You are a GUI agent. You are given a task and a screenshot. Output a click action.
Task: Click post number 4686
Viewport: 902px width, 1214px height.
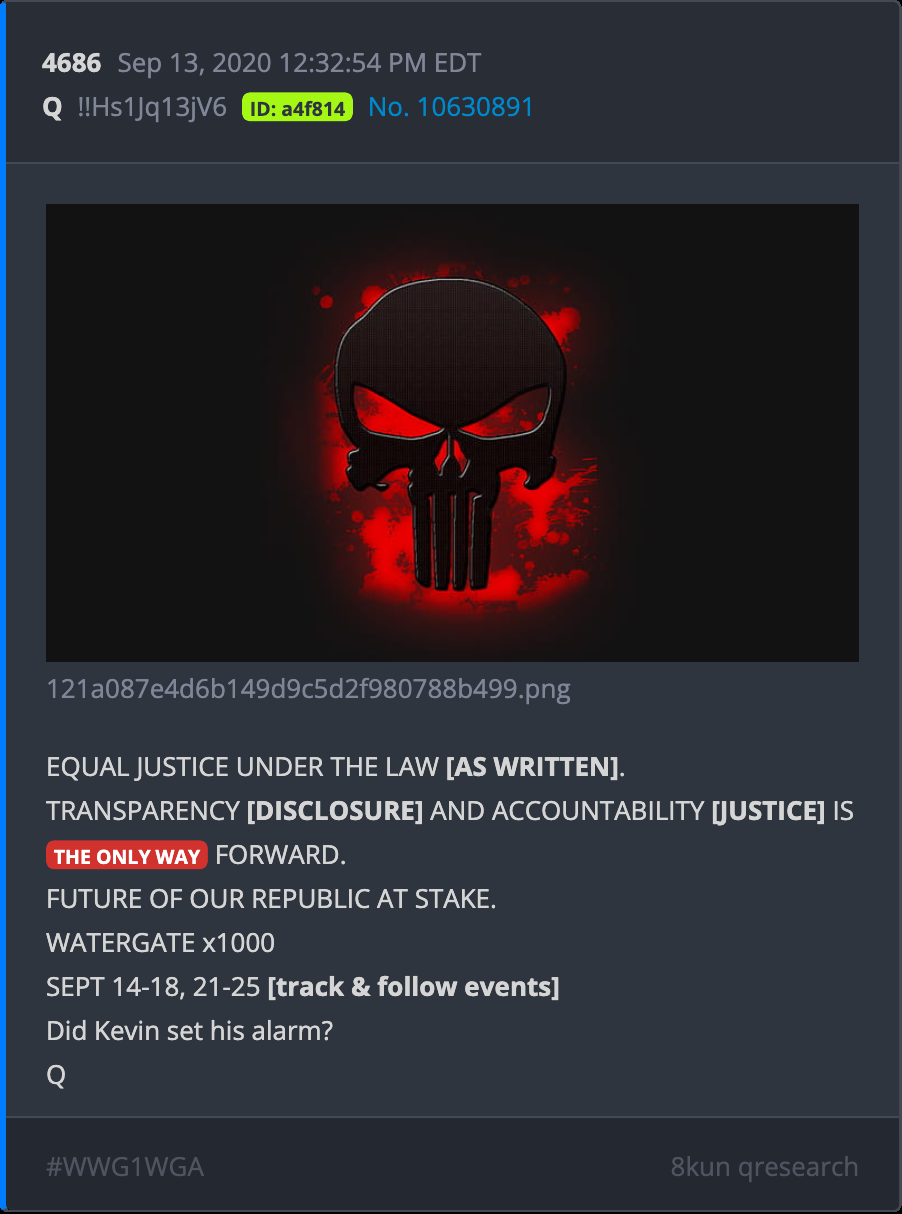coord(72,64)
